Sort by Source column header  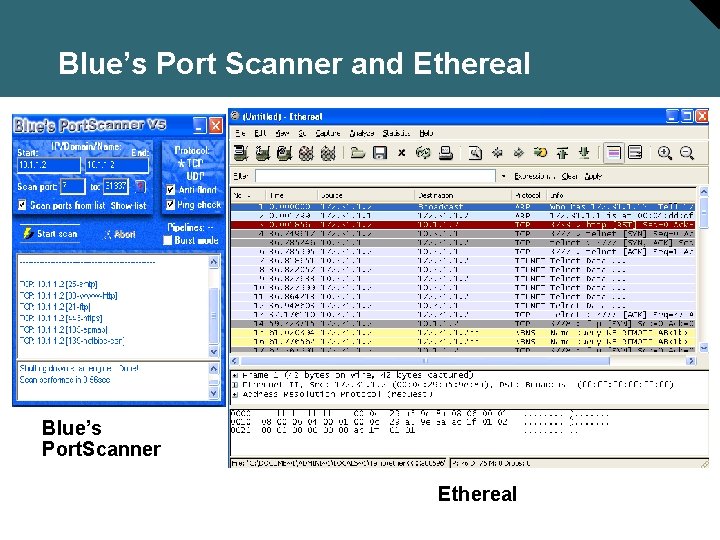point(366,195)
